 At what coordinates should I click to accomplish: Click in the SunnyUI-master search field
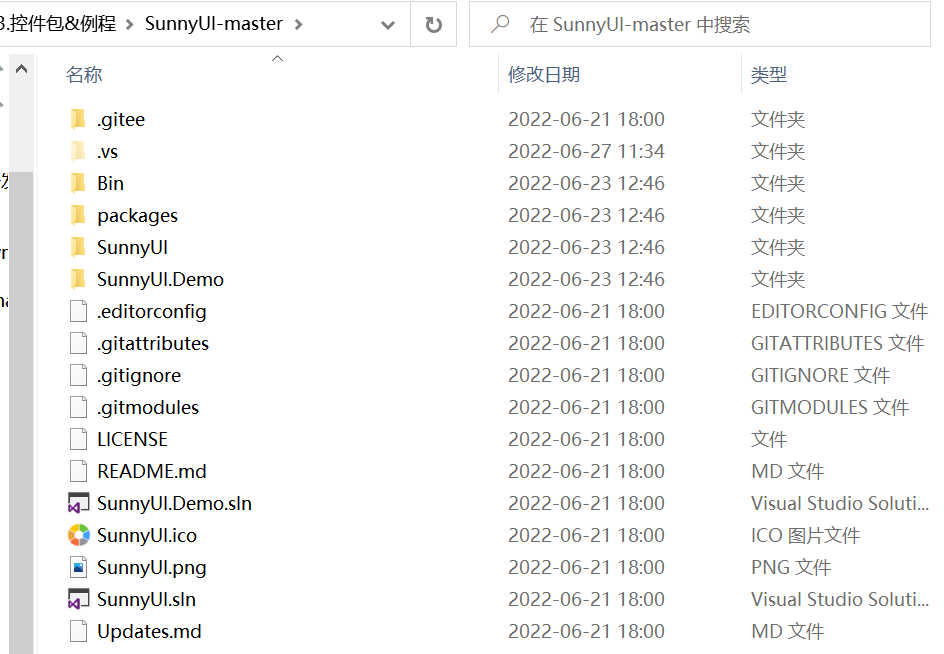click(700, 25)
